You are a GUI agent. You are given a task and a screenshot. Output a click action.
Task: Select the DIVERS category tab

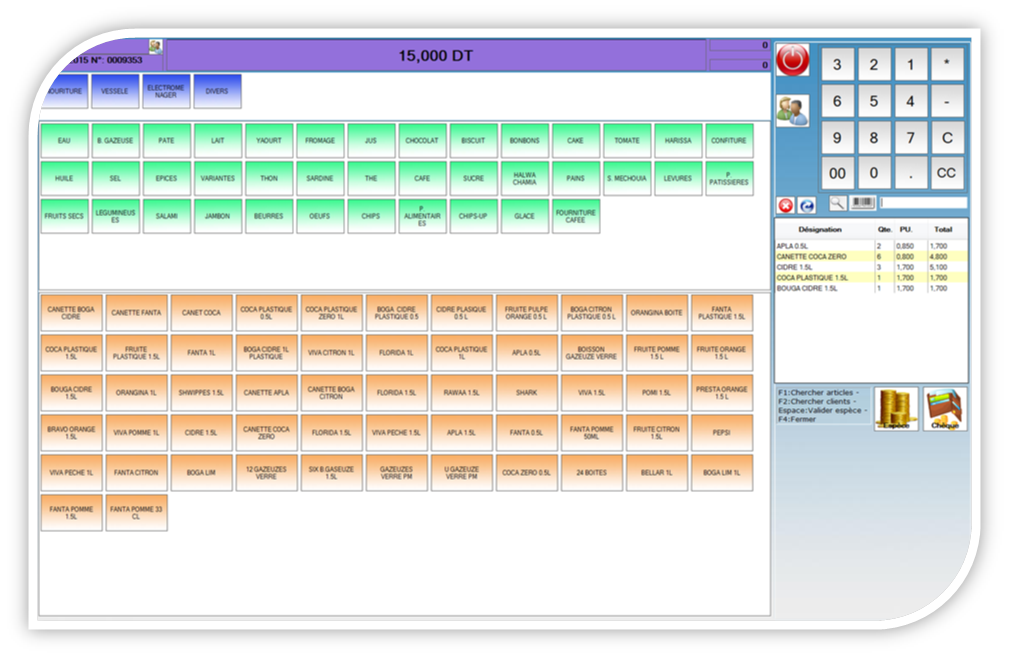click(218, 91)
